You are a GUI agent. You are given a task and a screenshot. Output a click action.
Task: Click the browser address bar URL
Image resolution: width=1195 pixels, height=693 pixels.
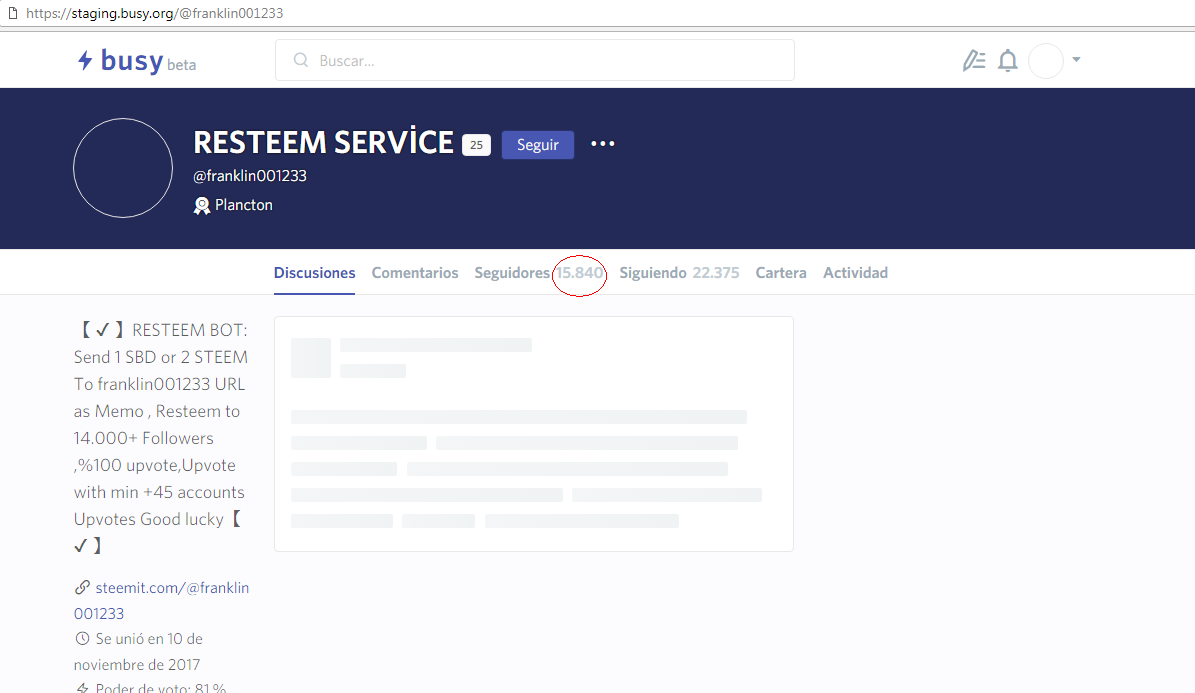(x=155, y=13)
